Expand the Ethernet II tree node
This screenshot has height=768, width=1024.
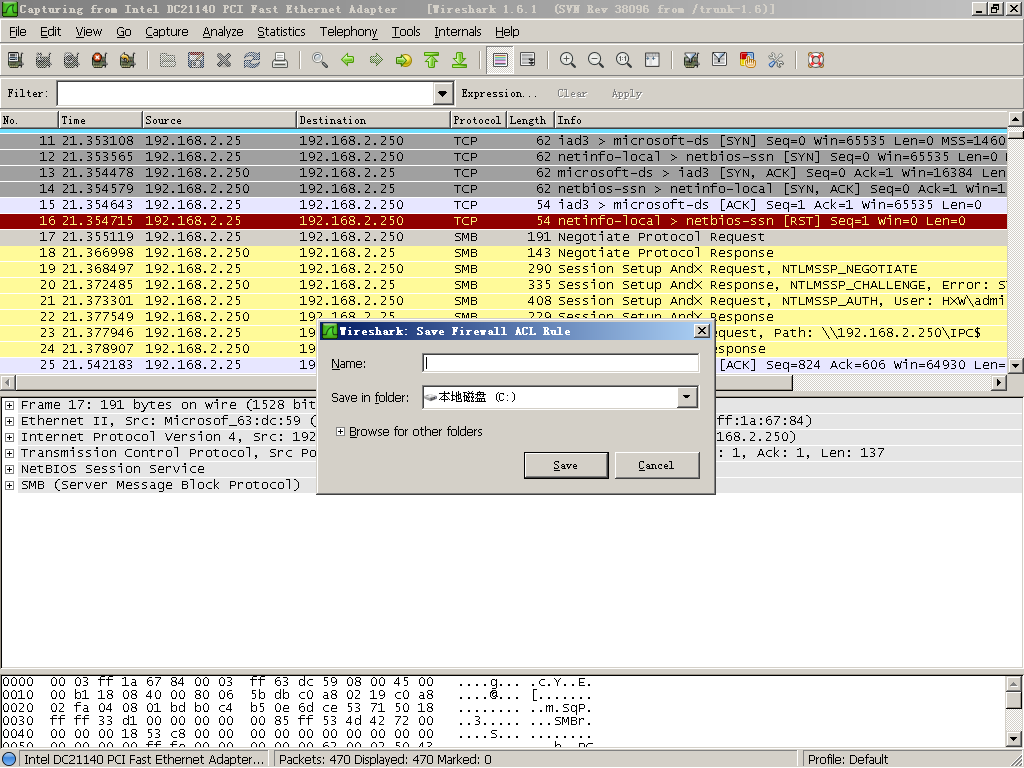point(9,421)
